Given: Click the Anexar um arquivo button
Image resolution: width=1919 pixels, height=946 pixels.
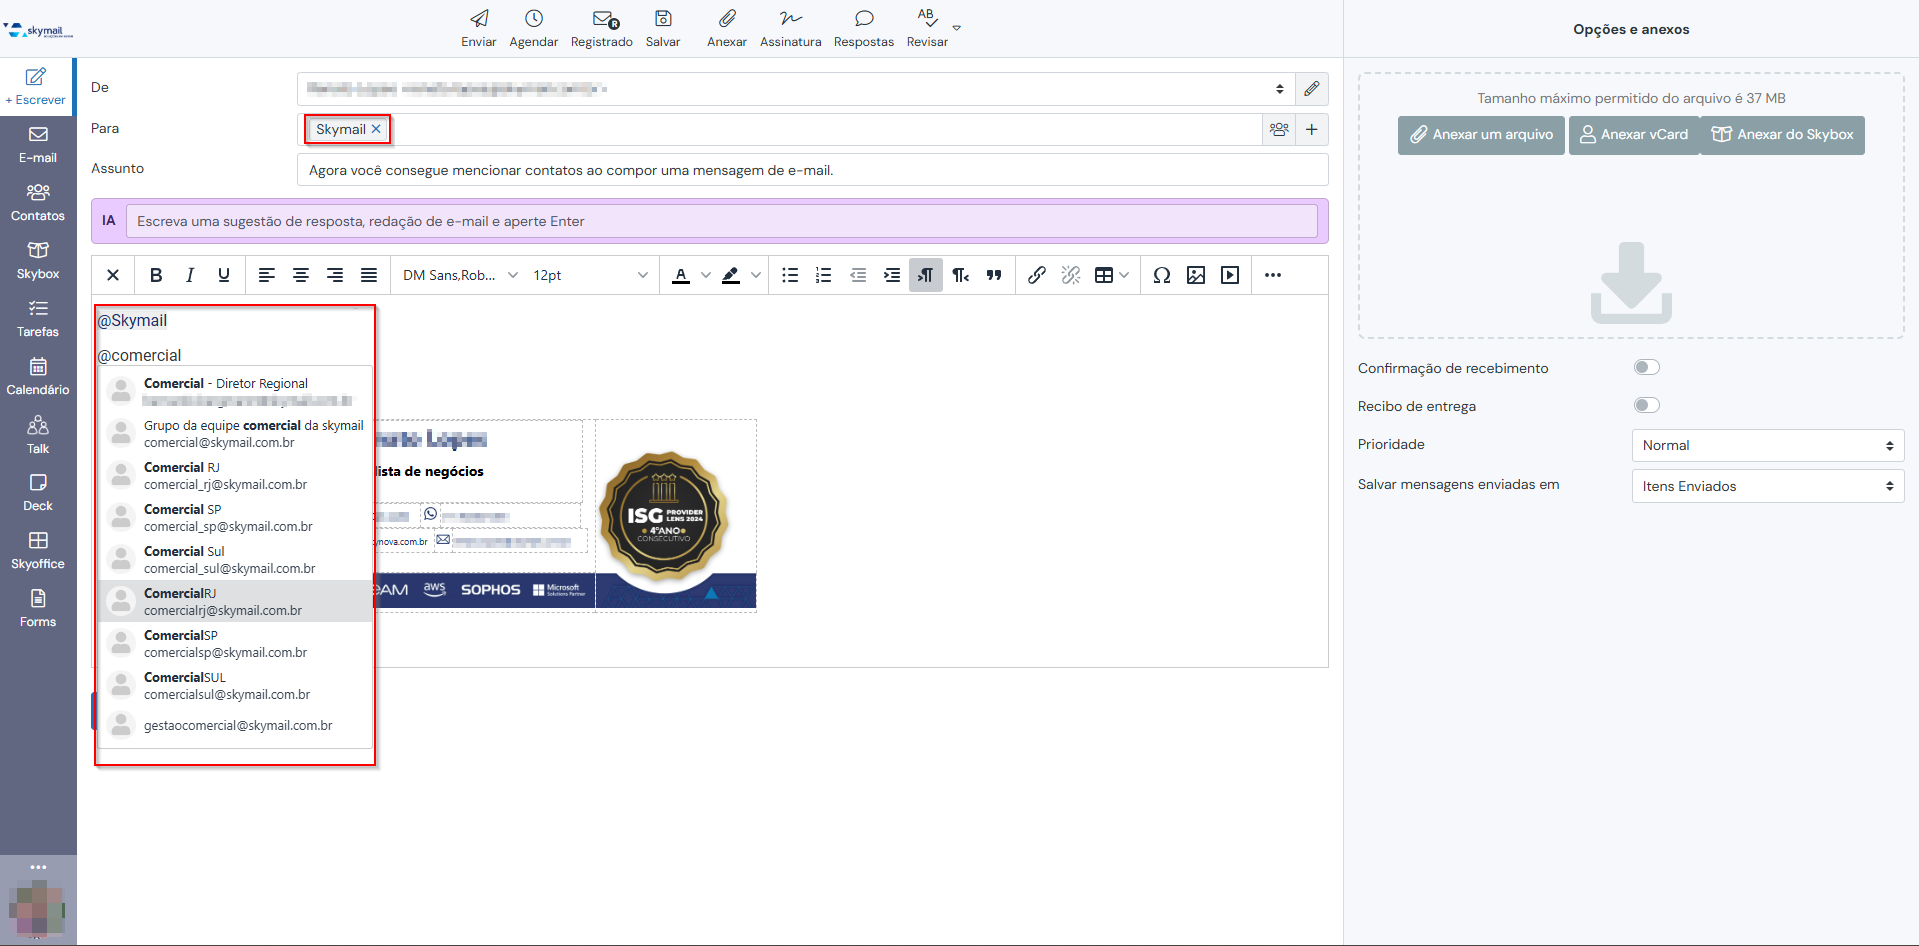Looking at the screenshot, I should [1481, 135].
